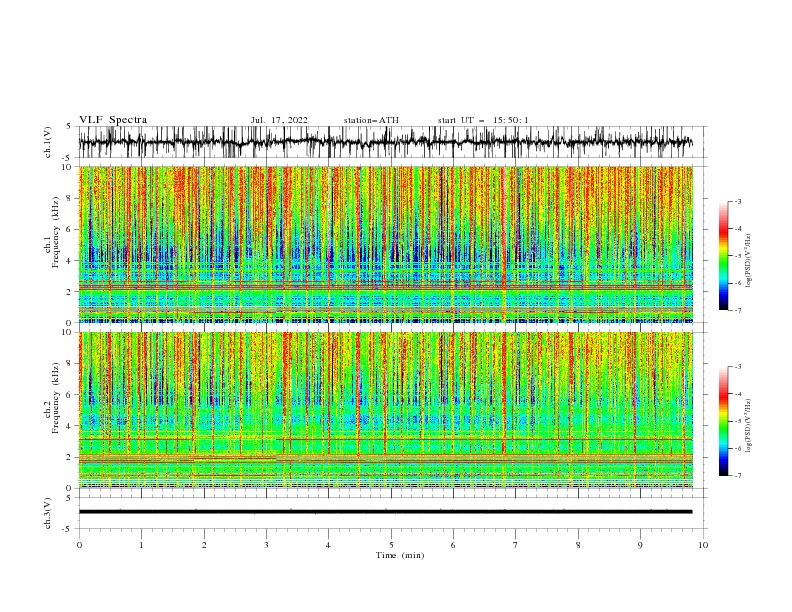Click the date 'Jul. 17, 2022'

pyautogui.click(x=279, y=120)
